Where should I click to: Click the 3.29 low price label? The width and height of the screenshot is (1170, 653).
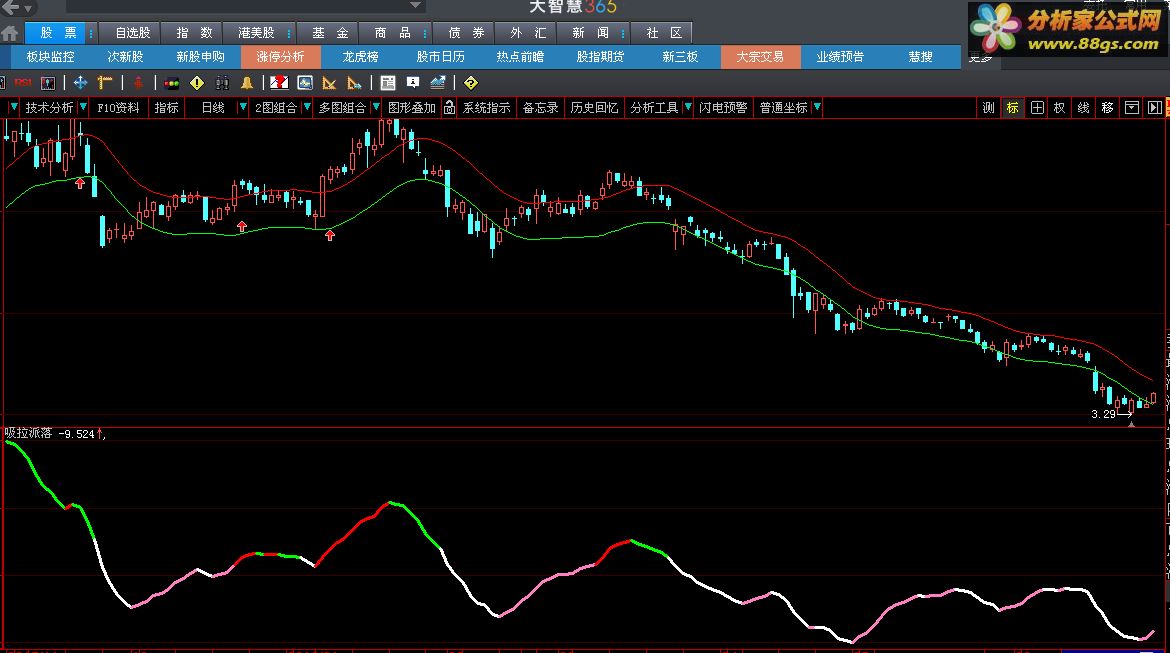coord(1103,414)
